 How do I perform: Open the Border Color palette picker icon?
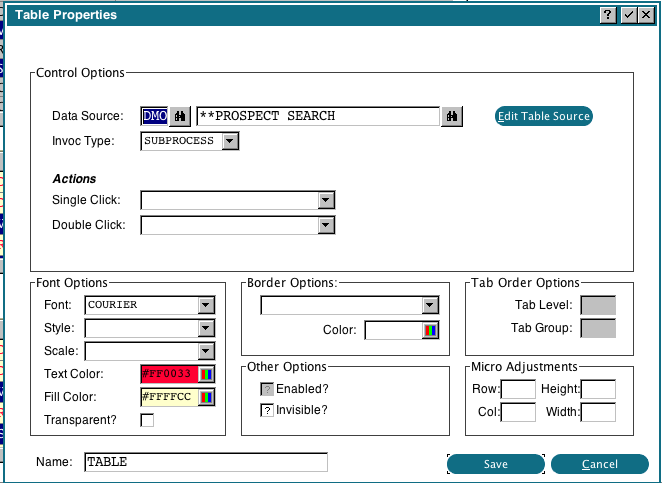(x=431, y=330)
